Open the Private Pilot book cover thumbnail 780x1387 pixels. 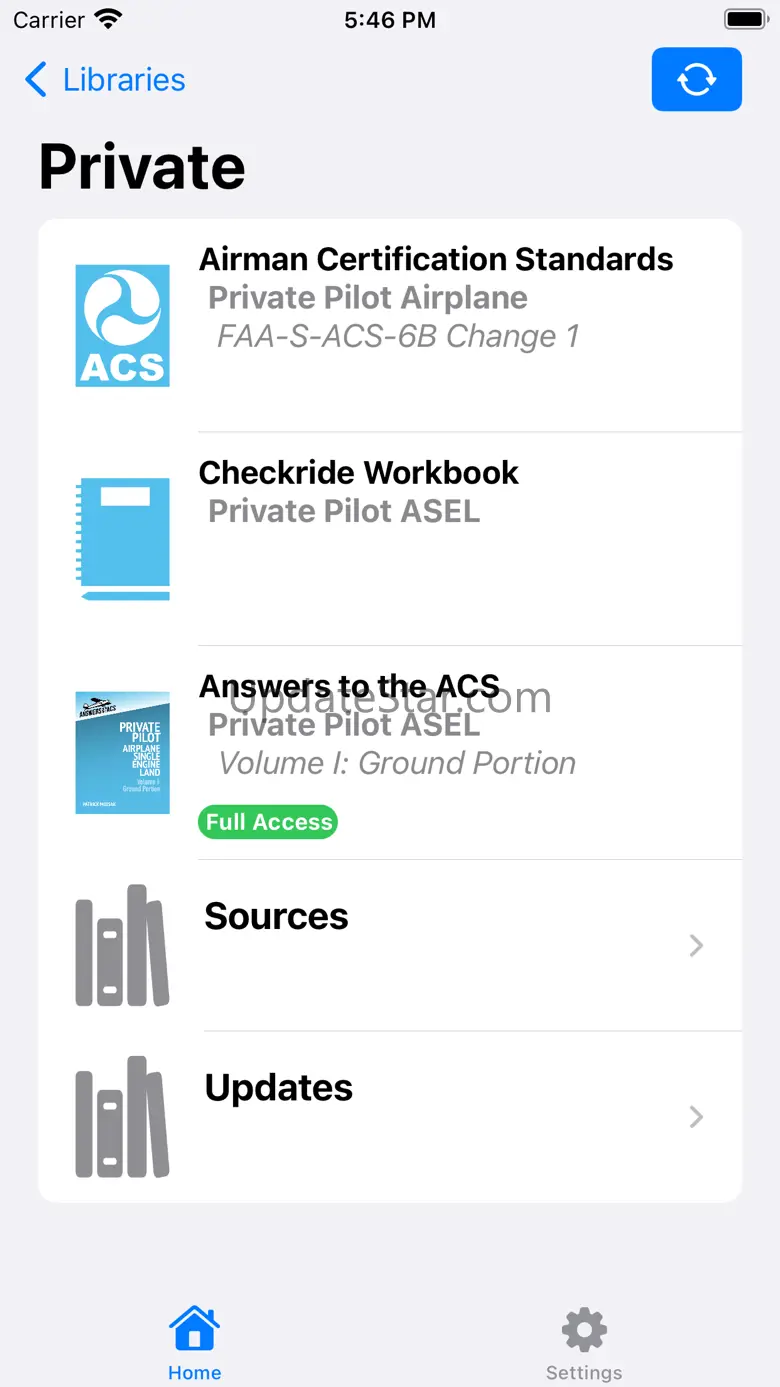tap(123, 752)
